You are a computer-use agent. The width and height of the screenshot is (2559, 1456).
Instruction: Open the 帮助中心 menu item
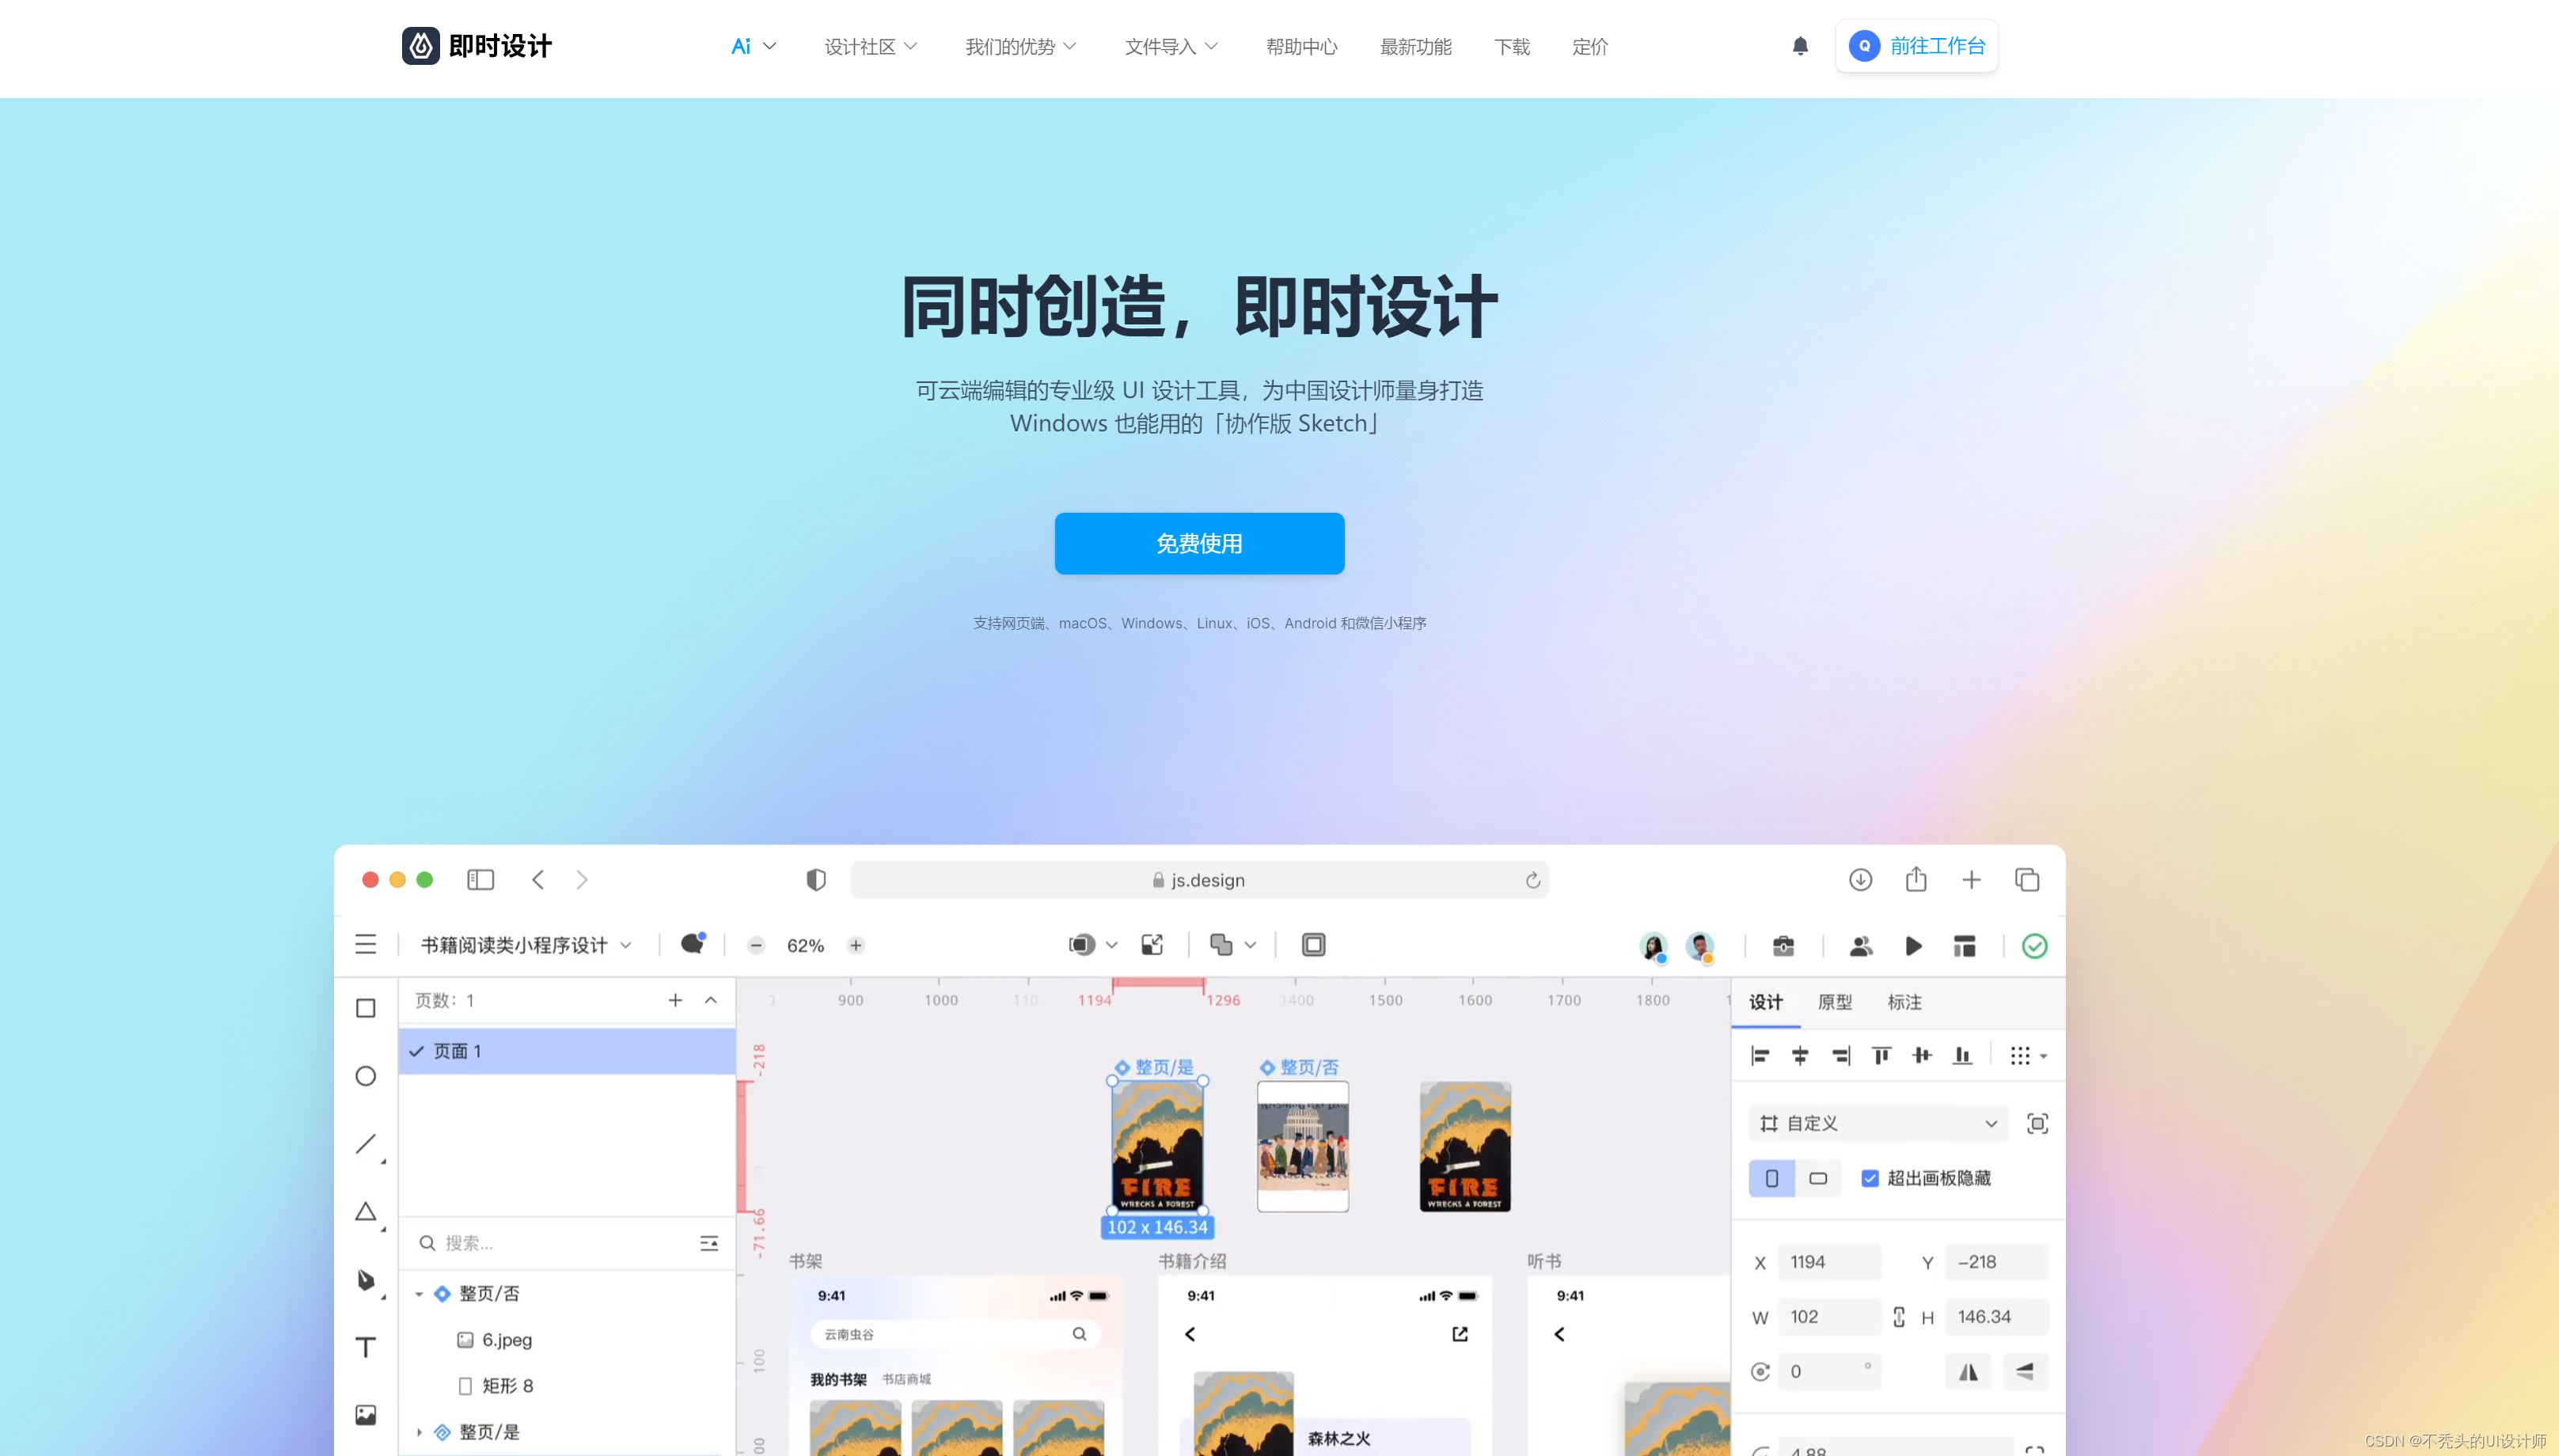pos(1301,46)
